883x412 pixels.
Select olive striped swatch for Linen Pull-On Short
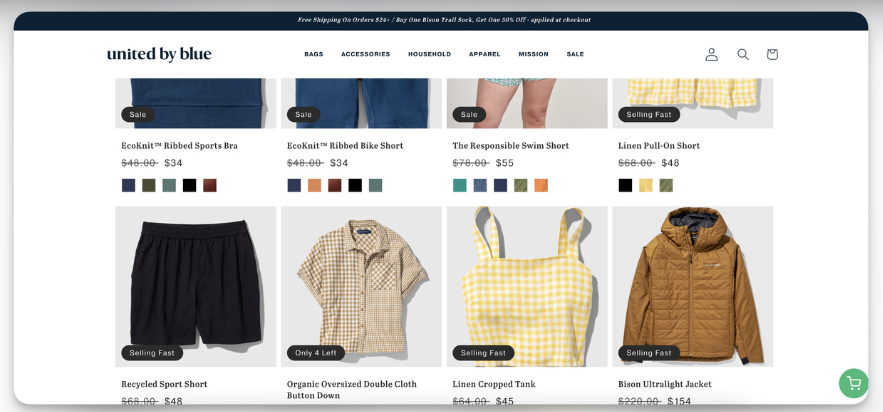[x=666, y=185]
